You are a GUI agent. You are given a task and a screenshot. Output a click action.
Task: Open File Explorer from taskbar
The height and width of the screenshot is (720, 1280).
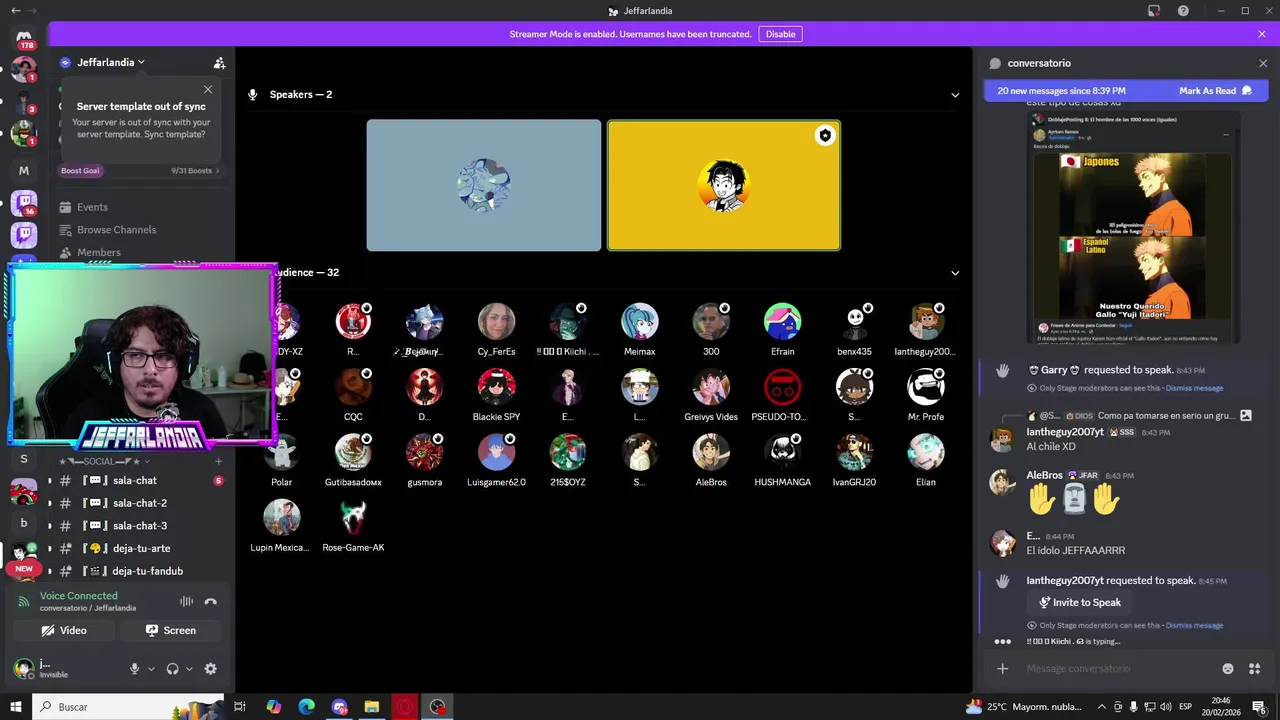[372, 707]
